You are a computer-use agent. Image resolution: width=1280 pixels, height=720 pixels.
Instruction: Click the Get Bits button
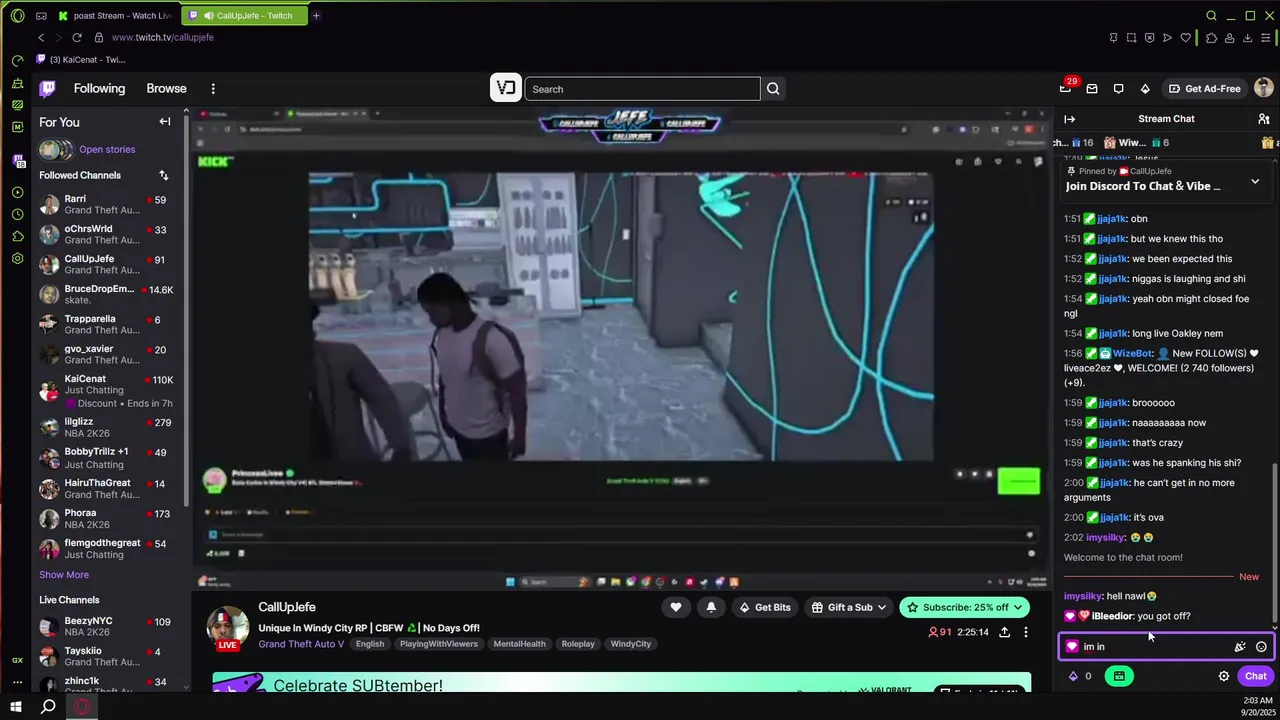pyautogui.click(x=764, y=607)
